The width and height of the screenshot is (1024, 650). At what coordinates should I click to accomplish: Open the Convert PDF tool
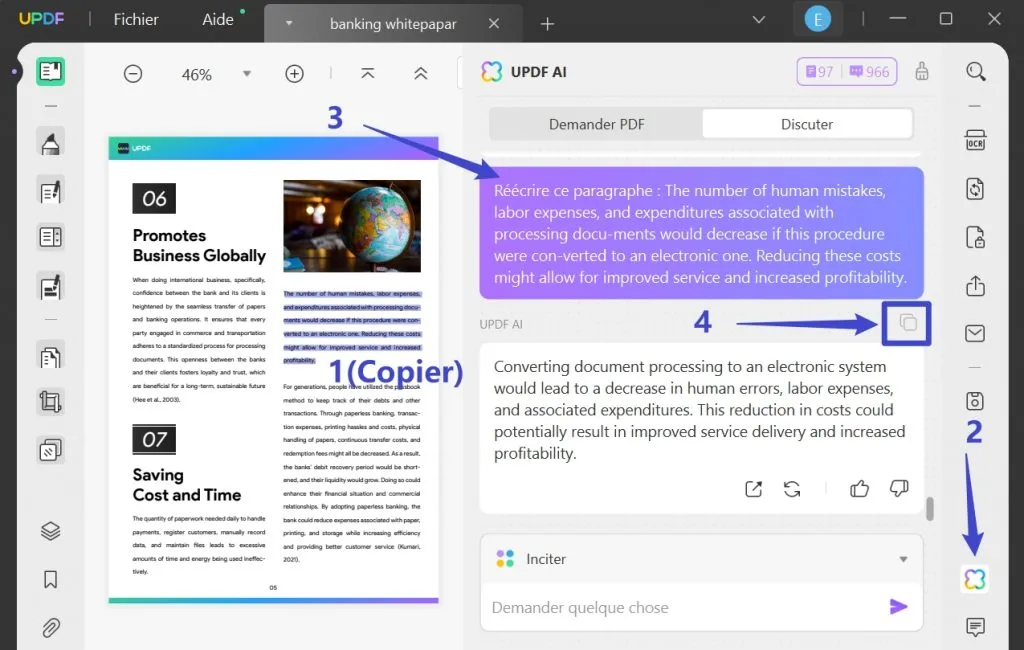[x=975, y=189]
